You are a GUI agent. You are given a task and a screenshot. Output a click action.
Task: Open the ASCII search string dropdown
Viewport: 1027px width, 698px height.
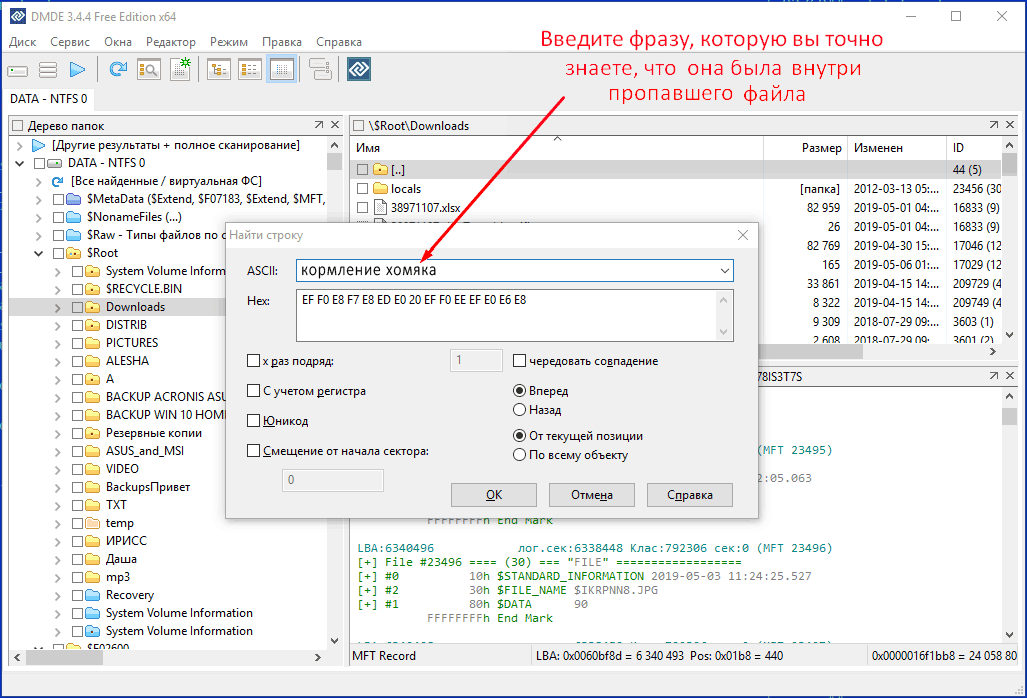(724, 271)
